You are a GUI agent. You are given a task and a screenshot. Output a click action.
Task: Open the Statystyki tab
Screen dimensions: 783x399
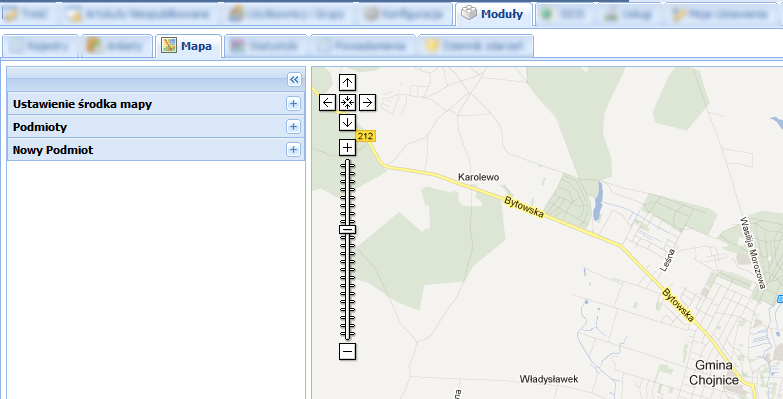coord(266,46)
